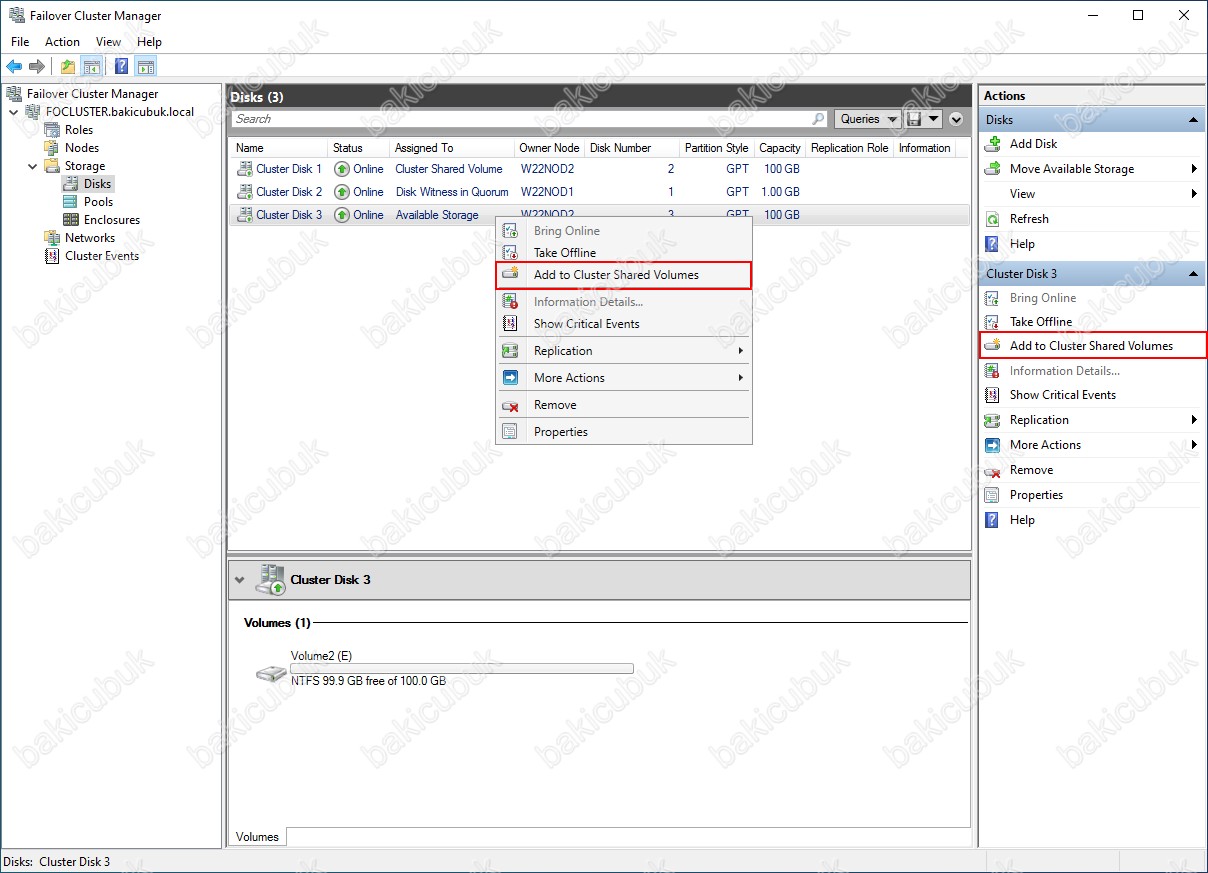Choose More Actions in the context menu
The width and height of the screenshot is (1208, 873).
point(624,378)
